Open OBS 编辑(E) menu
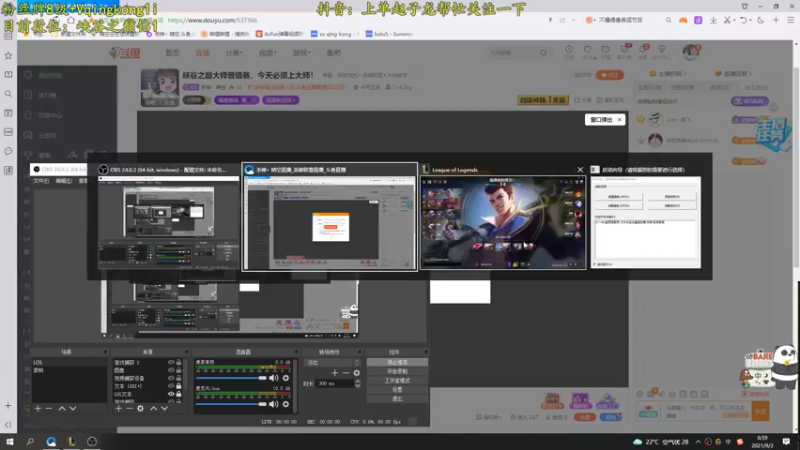The width and height of the screenshot is (800, 450). point(64,181)
